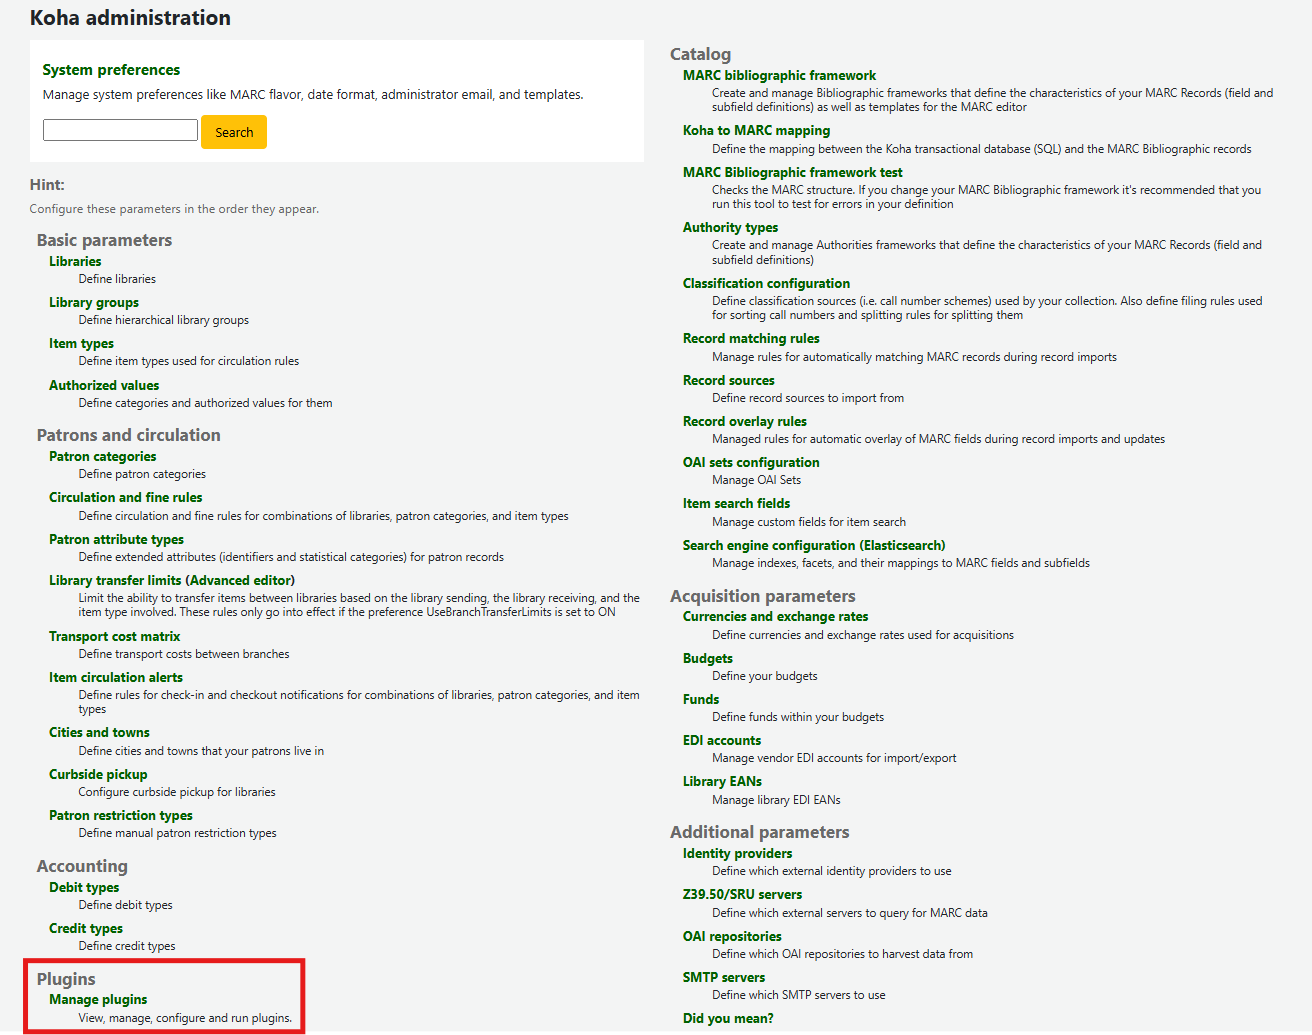Viewport: 1312px width, 1035px height.
Task: Open Classification configuration
Action: (x=766, y=284)
